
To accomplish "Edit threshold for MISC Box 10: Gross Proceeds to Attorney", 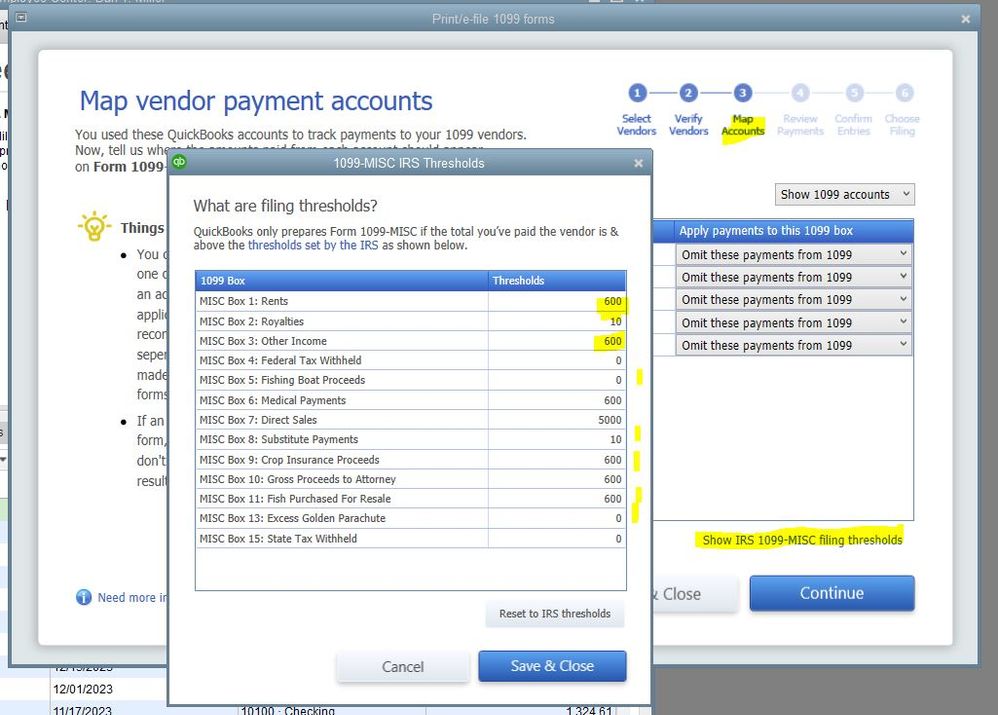I will click(557, 479).
